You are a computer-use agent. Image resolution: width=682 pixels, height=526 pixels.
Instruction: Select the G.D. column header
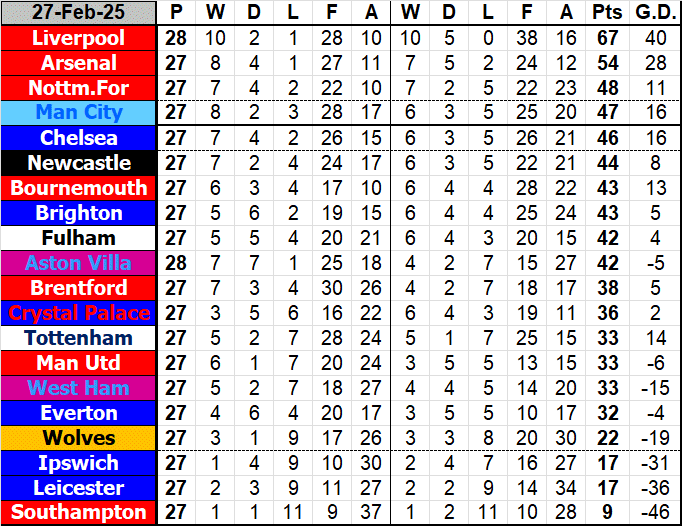[x=652, y=13]
